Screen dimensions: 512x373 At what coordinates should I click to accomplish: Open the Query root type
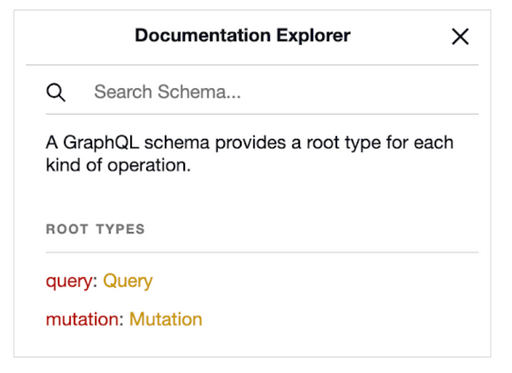click(x=128, y=281)
